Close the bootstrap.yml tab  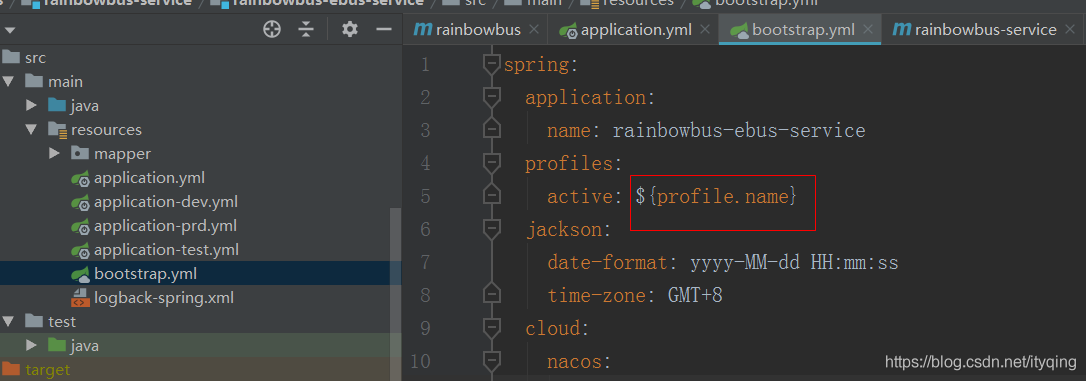tap(869, 30)
